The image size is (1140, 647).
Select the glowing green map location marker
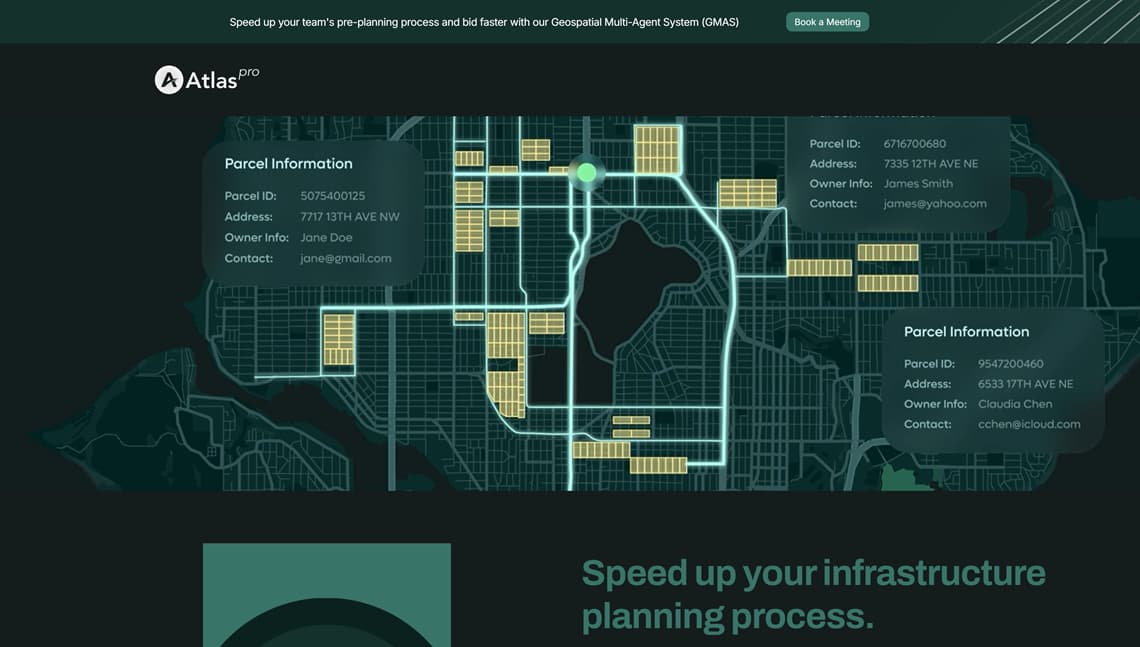[587, 173]
